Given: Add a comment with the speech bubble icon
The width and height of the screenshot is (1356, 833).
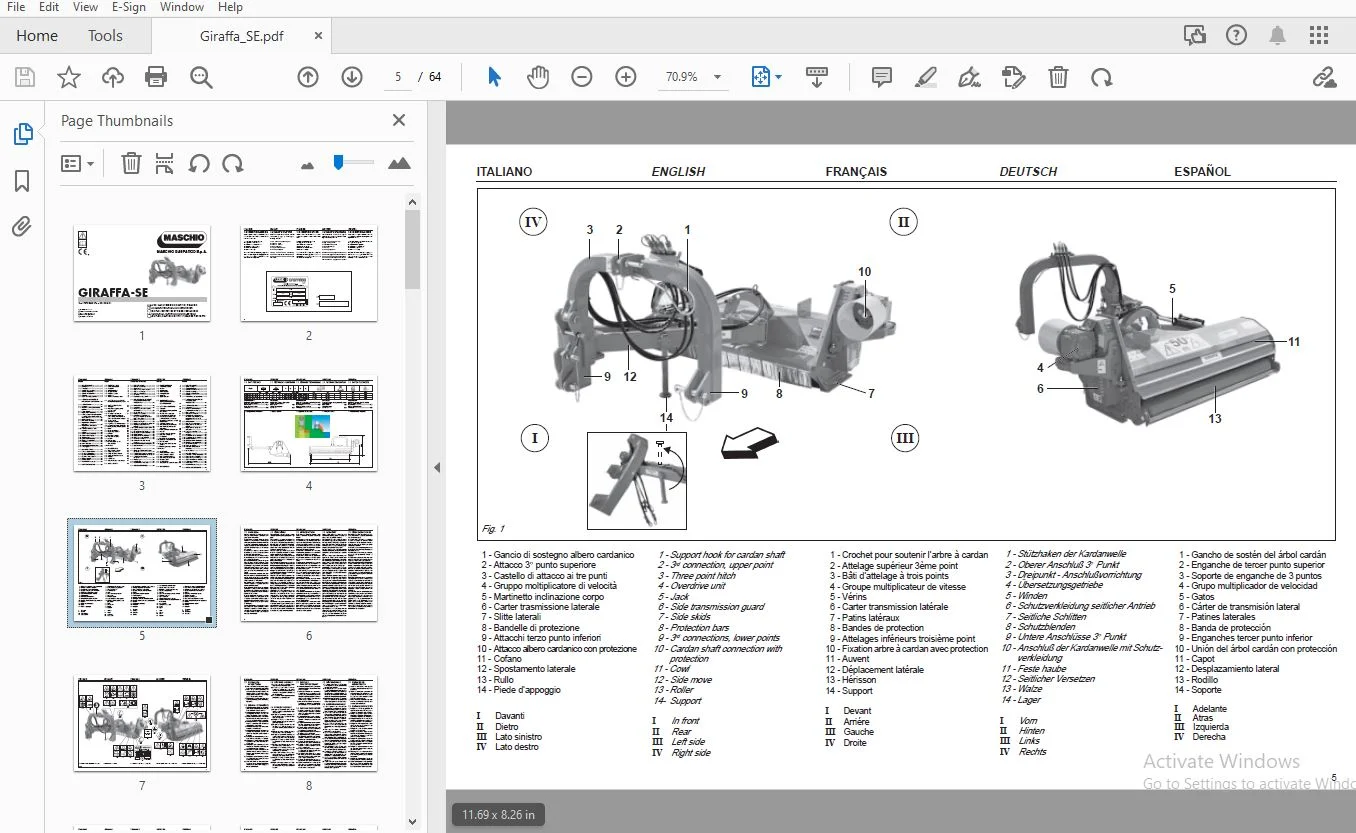Looking at the screenshot, I should tap(882, 77).
